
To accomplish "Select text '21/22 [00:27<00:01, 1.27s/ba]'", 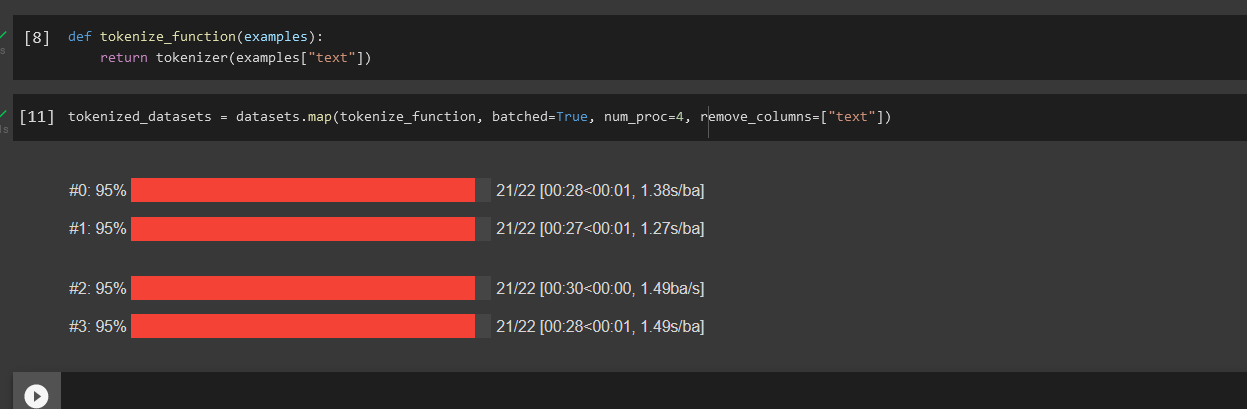I will click(600, 229).
